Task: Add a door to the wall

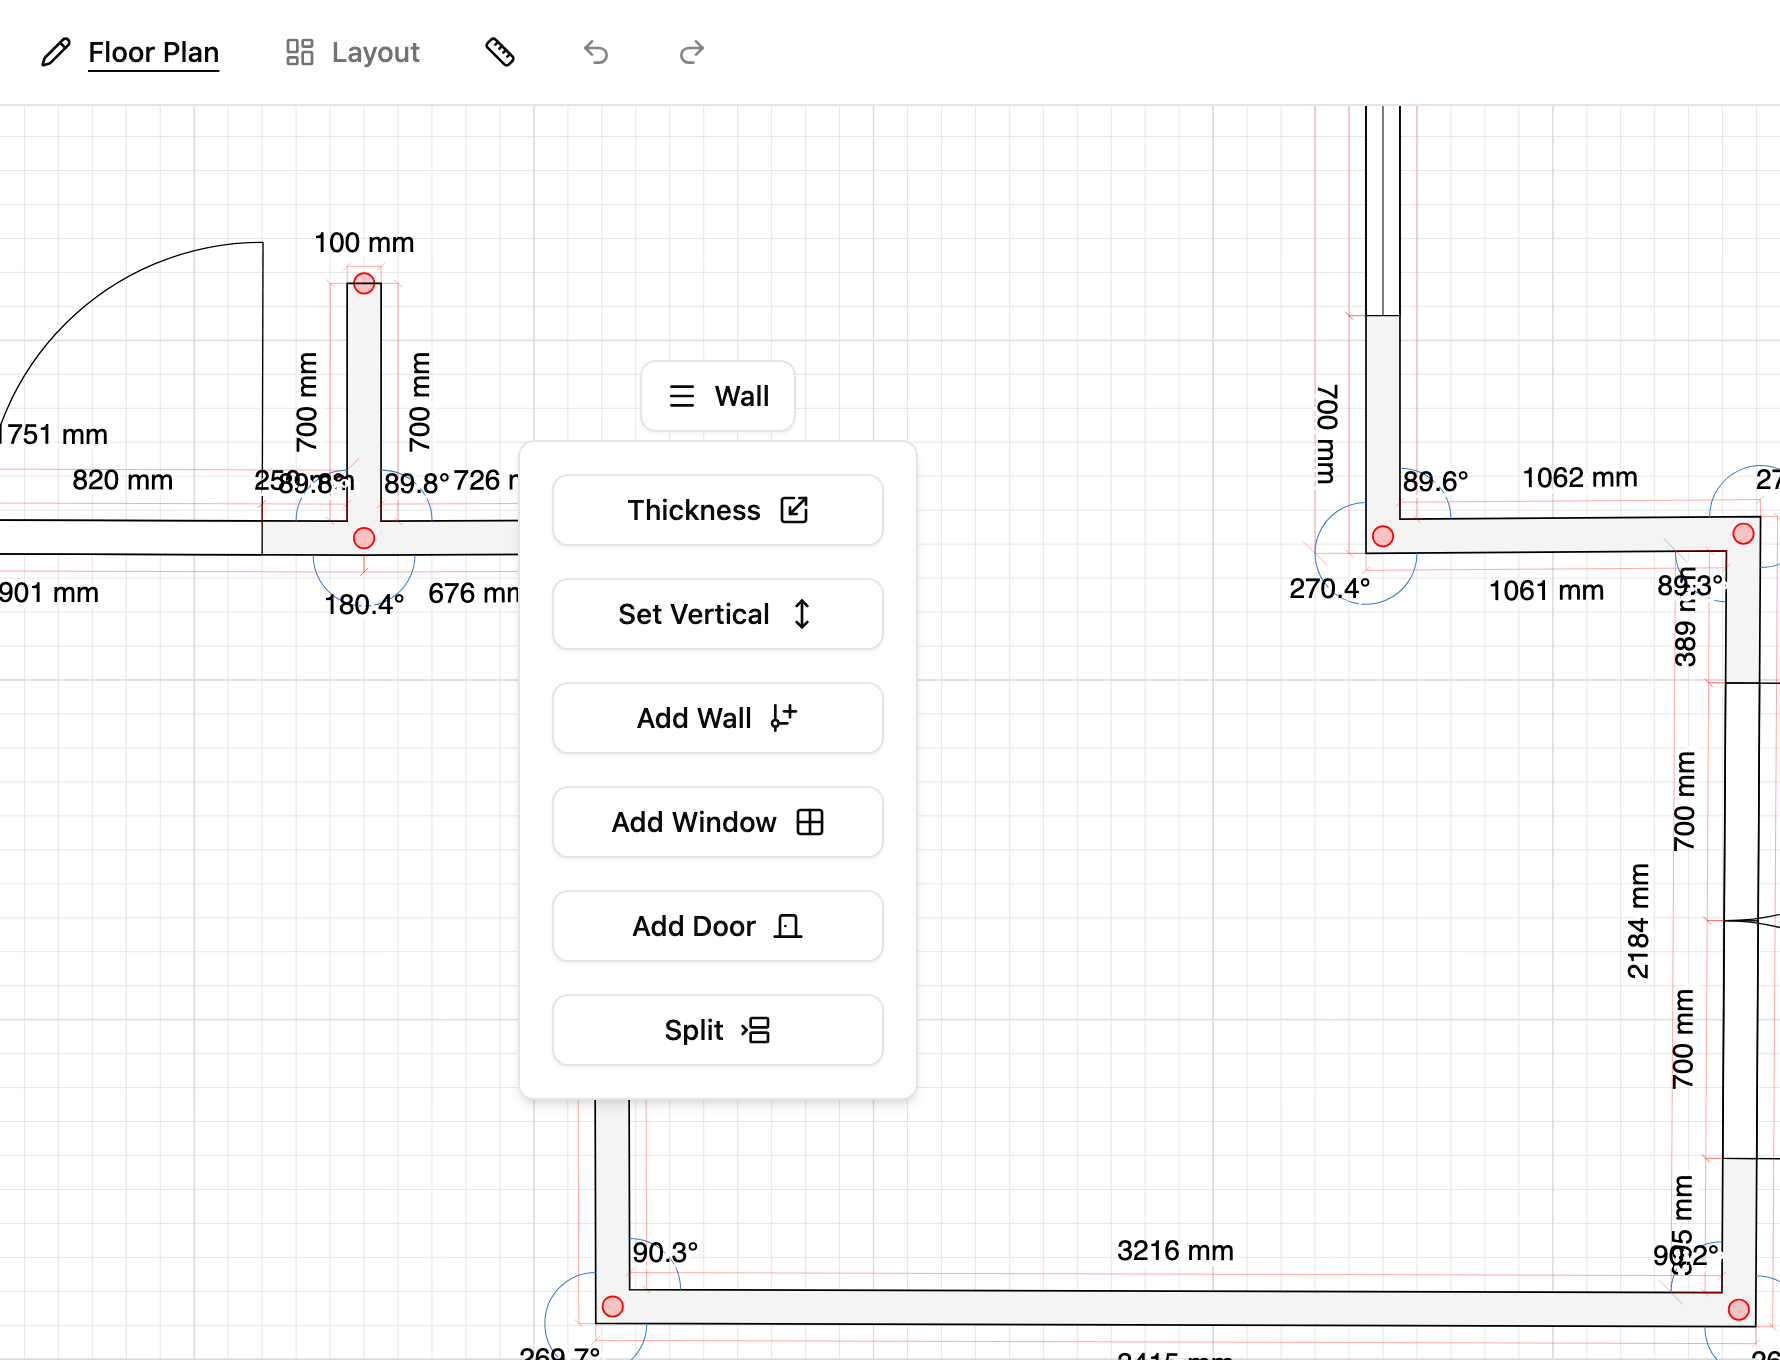Action: pyautogui.click(x=718, y=926)
